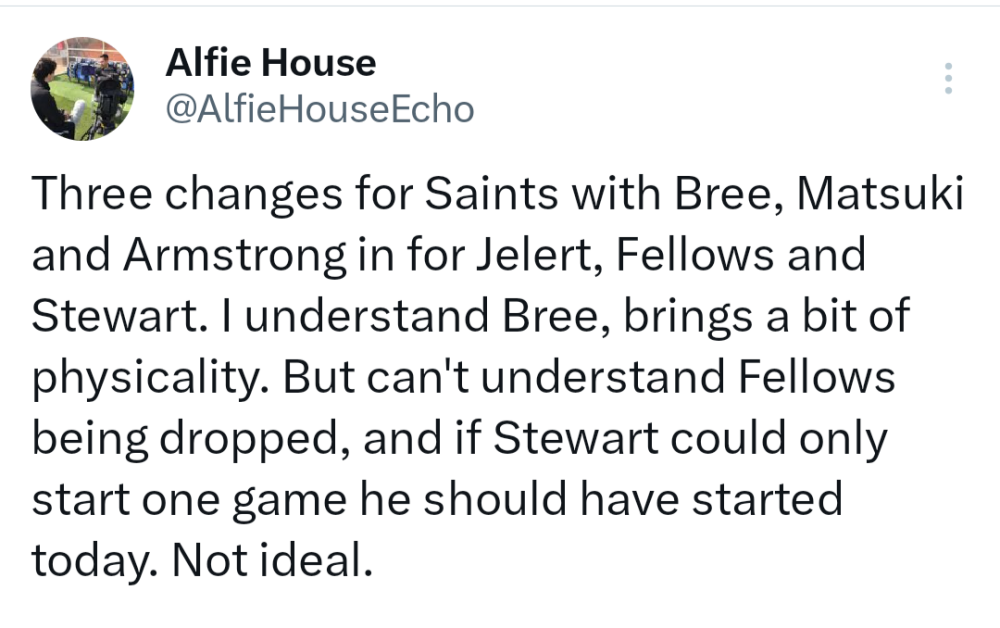The height and width of the screenshot is (628, 1000).
Task: Click the word "today" in the last line
Action: 91,560
